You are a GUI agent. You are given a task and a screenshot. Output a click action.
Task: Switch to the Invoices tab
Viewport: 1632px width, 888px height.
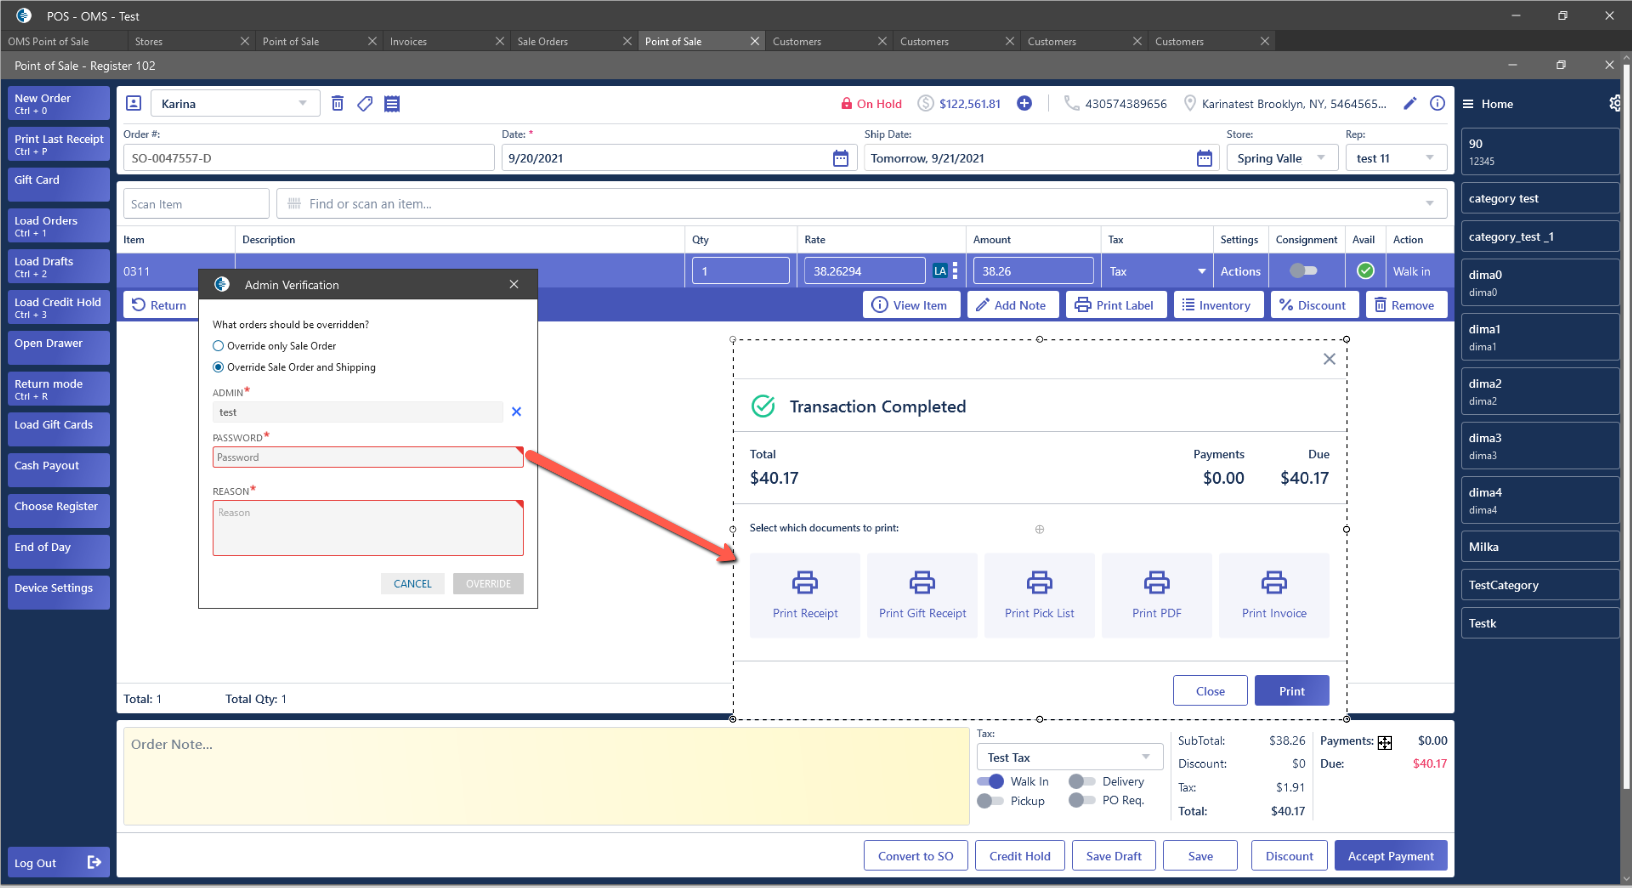tap(408, 42)
